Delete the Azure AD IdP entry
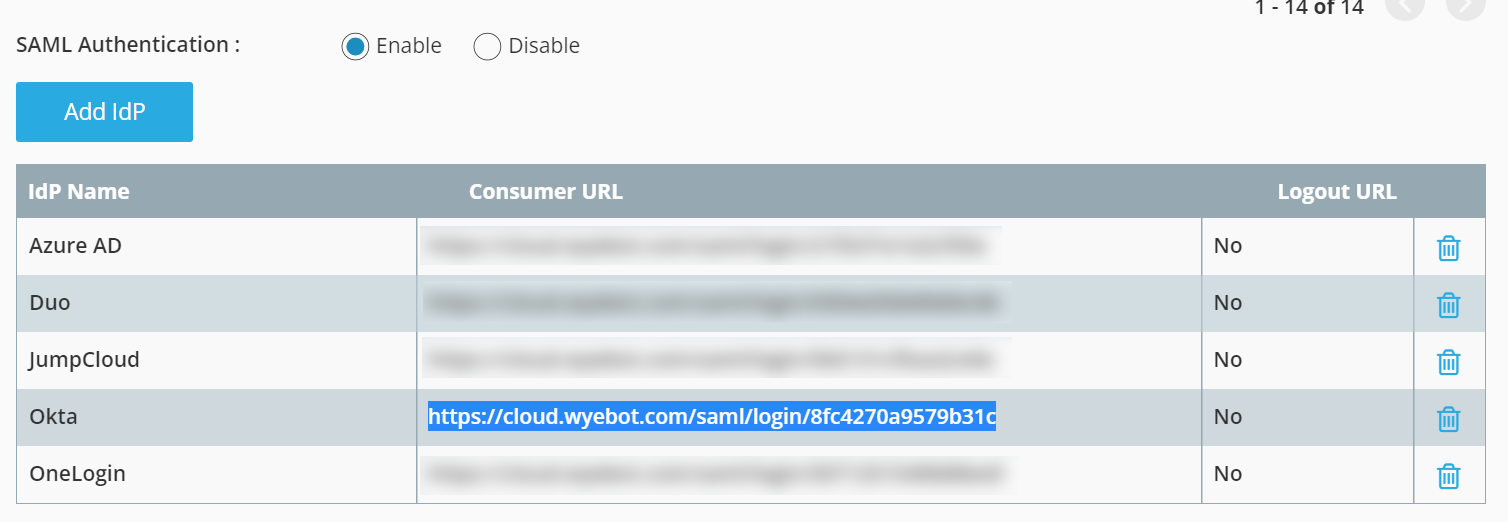Image resolution: width=1508 pixels, height=522 pixels. coord(1448,248)
